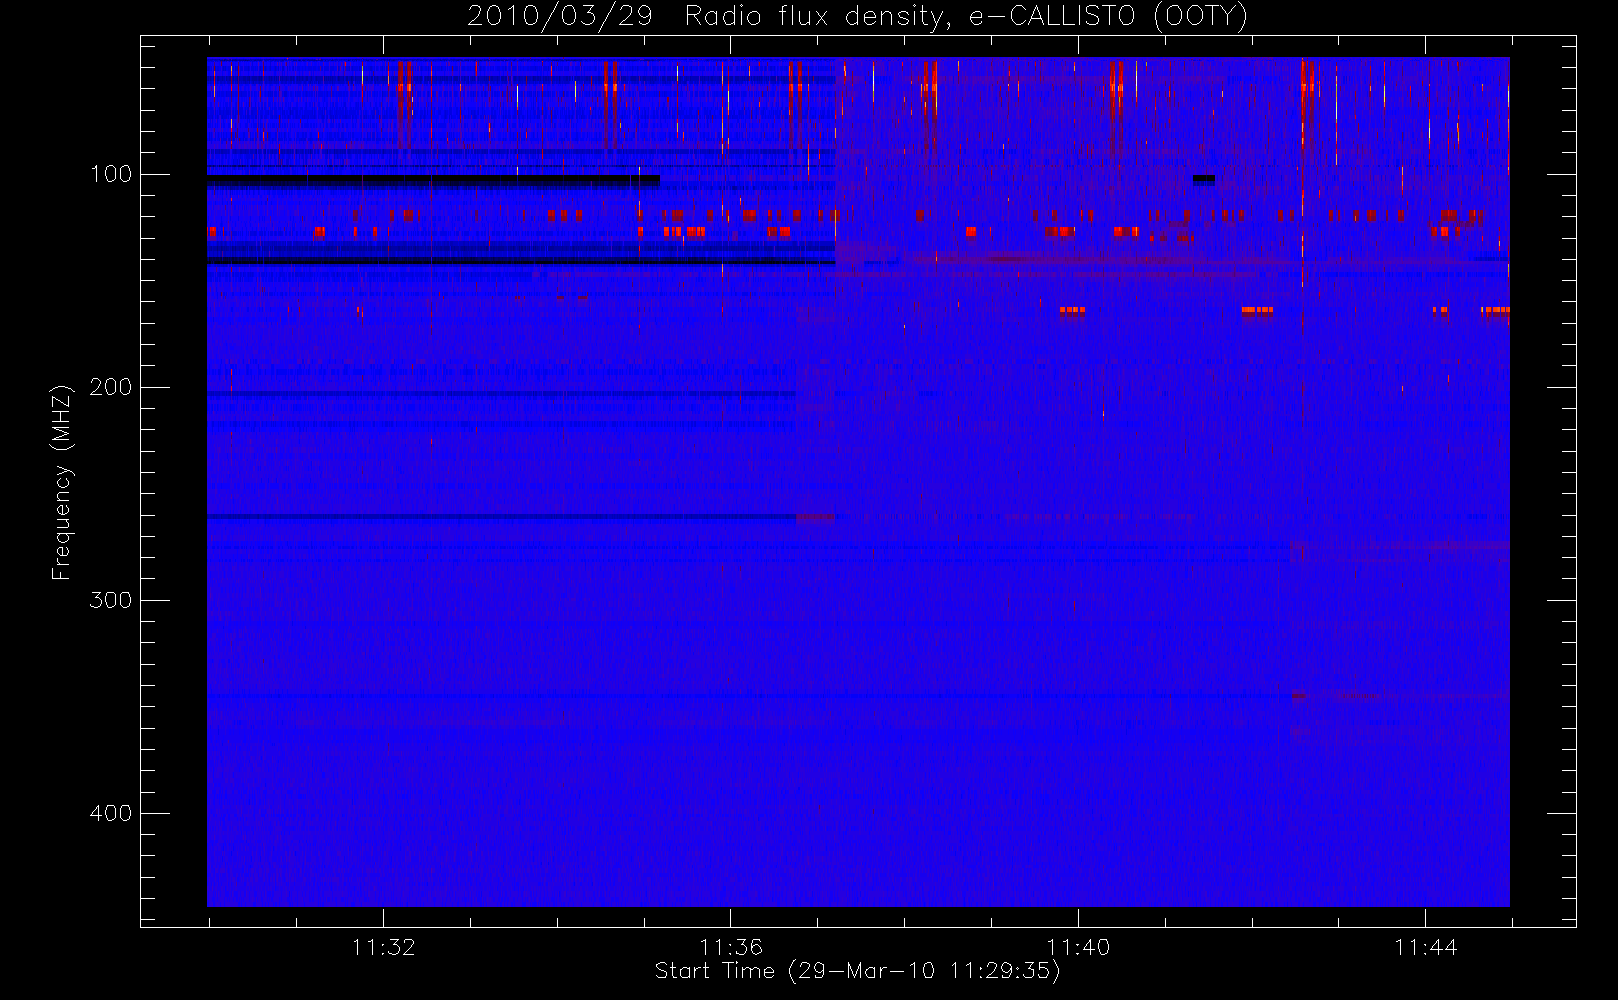The height and width of the screenshot is (1000, 1618).
Task: Click the long black band just below 100 MHz
Action: (433, 181)
